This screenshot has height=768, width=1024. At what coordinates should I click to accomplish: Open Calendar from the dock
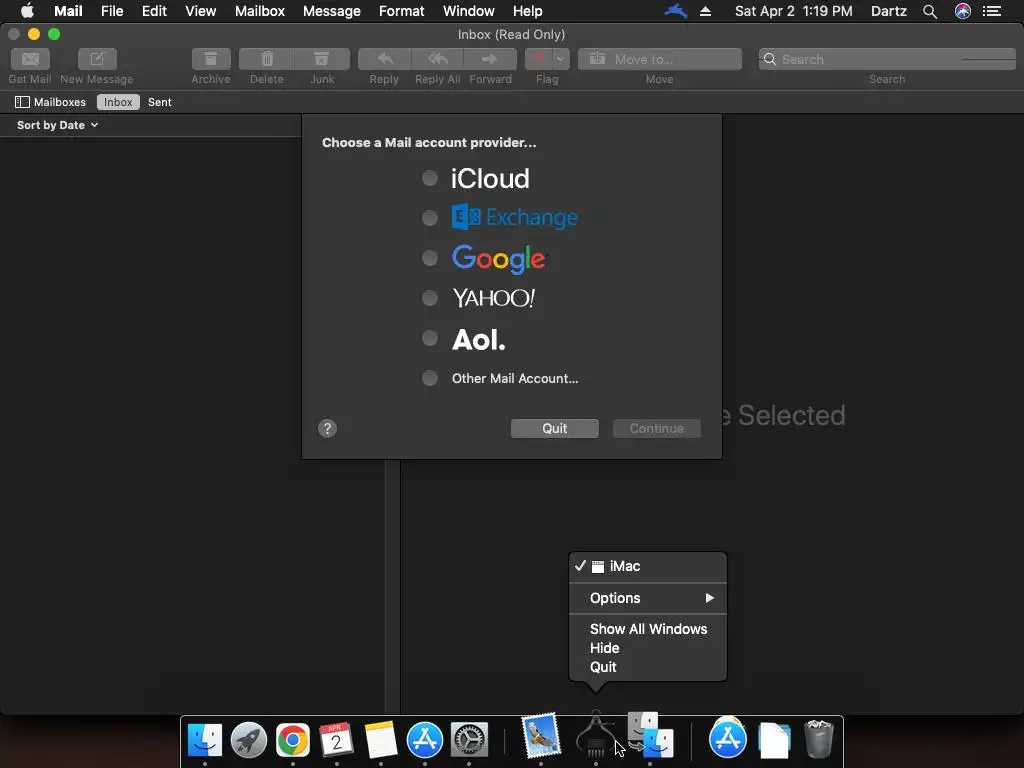[x=336, y=740]
